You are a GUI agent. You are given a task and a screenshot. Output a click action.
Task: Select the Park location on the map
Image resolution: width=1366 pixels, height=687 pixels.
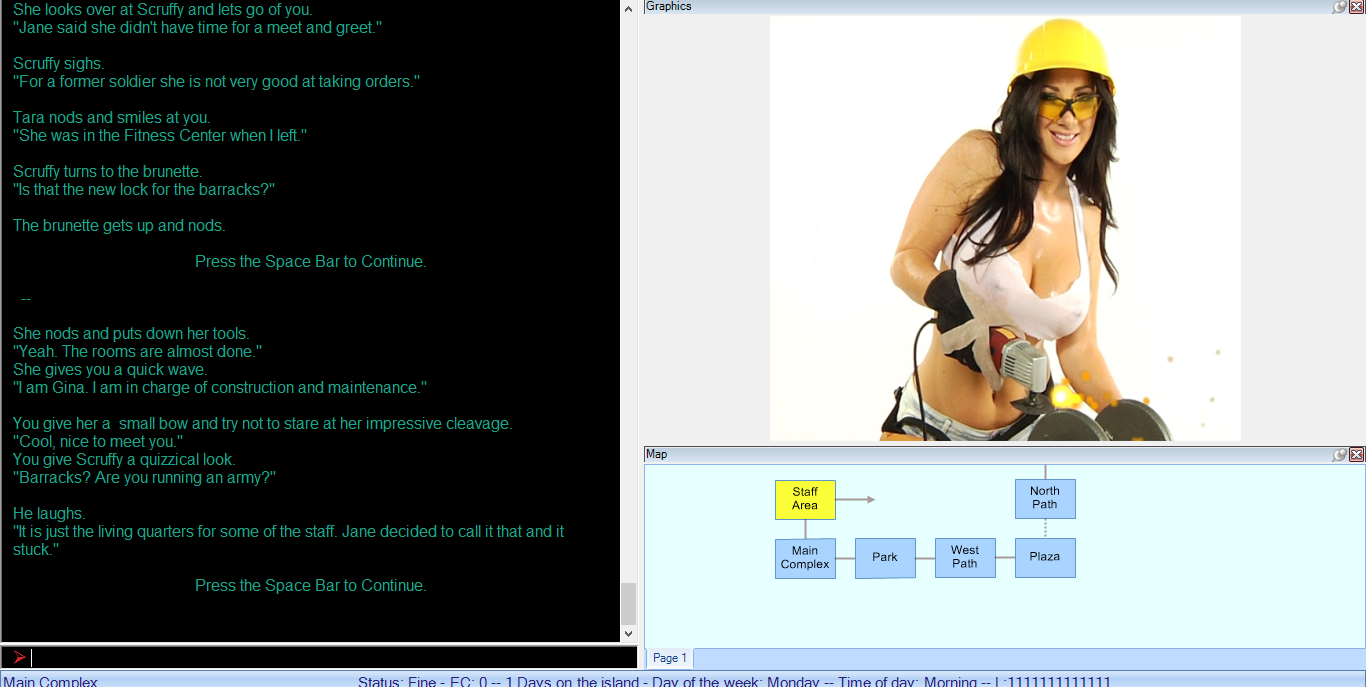coord(885,558)
